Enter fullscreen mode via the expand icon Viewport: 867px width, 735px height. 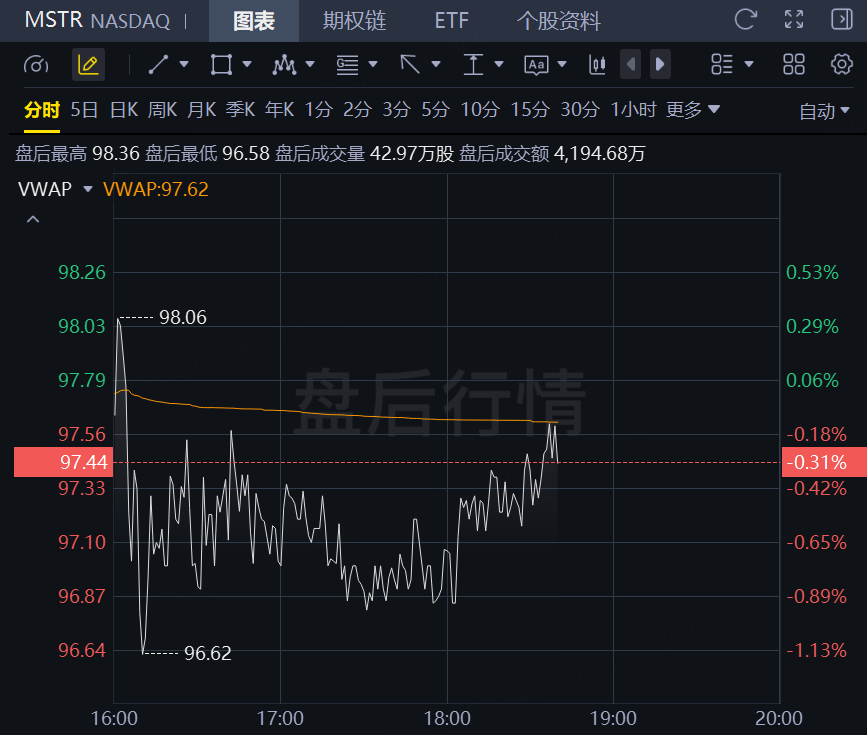coord(794,20)
